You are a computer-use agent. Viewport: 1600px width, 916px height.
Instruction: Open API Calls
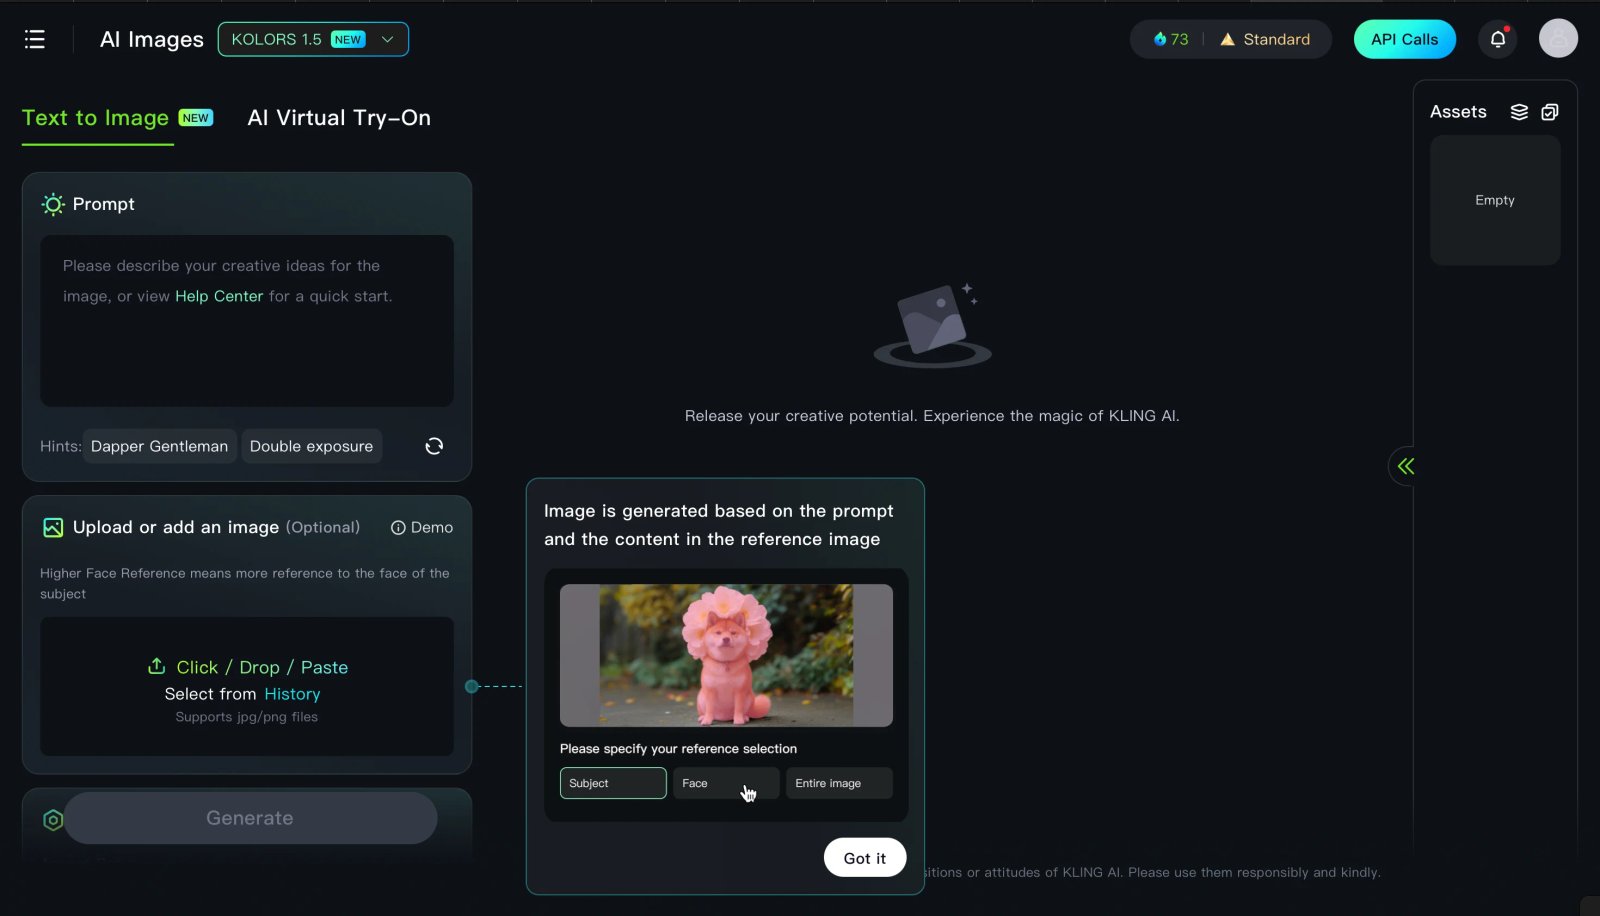point(1404,39)
